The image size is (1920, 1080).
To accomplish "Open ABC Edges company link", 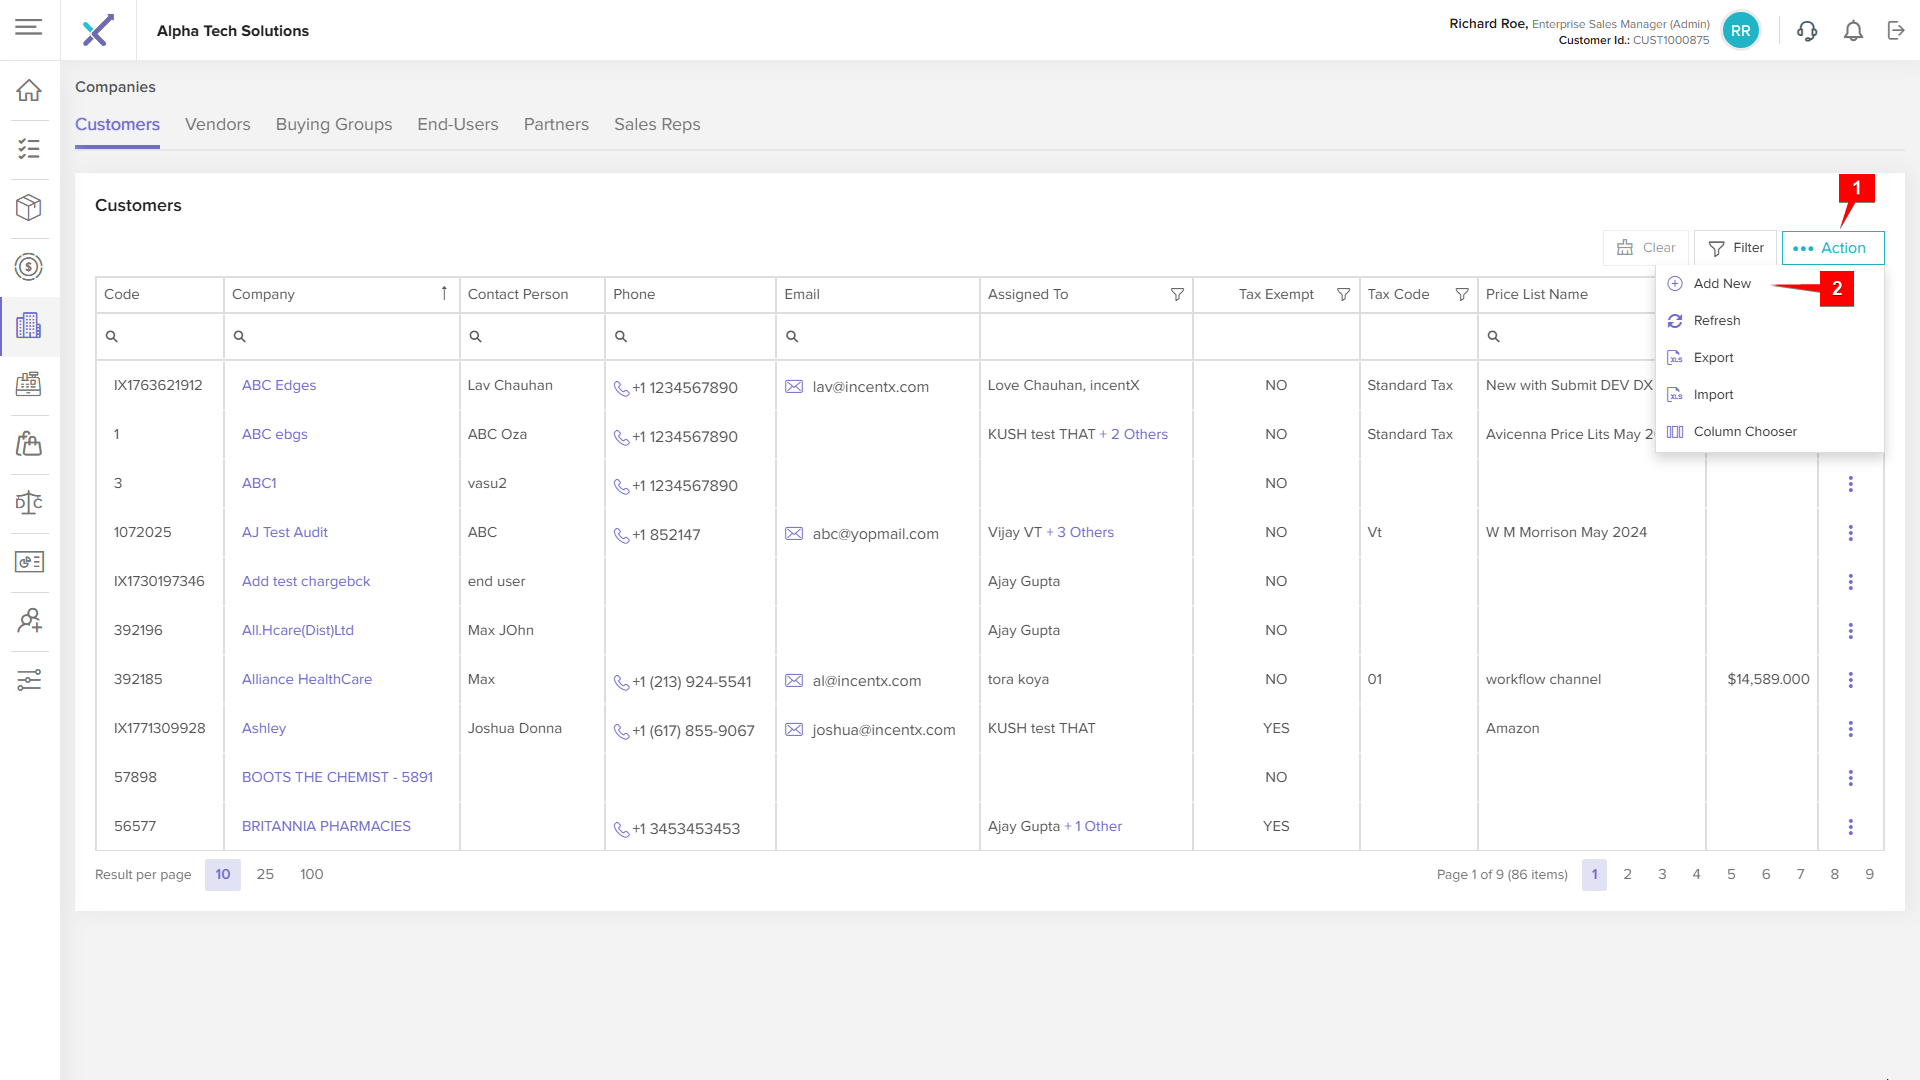I will point(278,385).
